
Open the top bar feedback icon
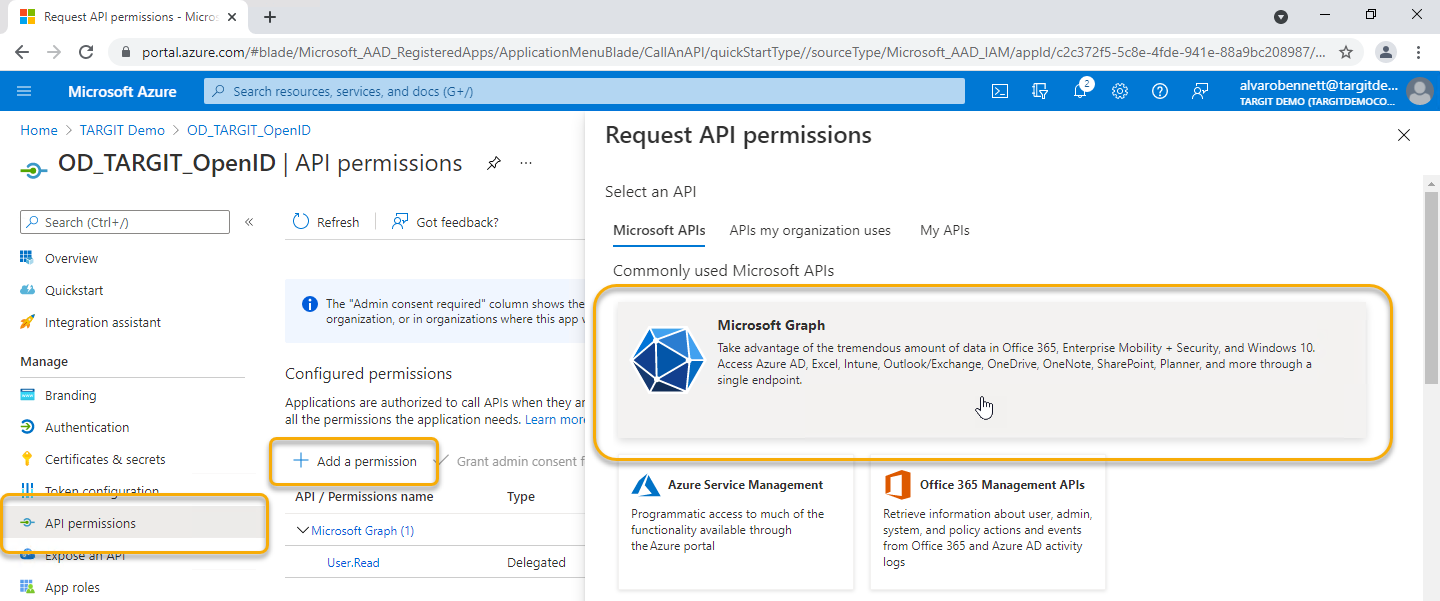coord(1200,91)
